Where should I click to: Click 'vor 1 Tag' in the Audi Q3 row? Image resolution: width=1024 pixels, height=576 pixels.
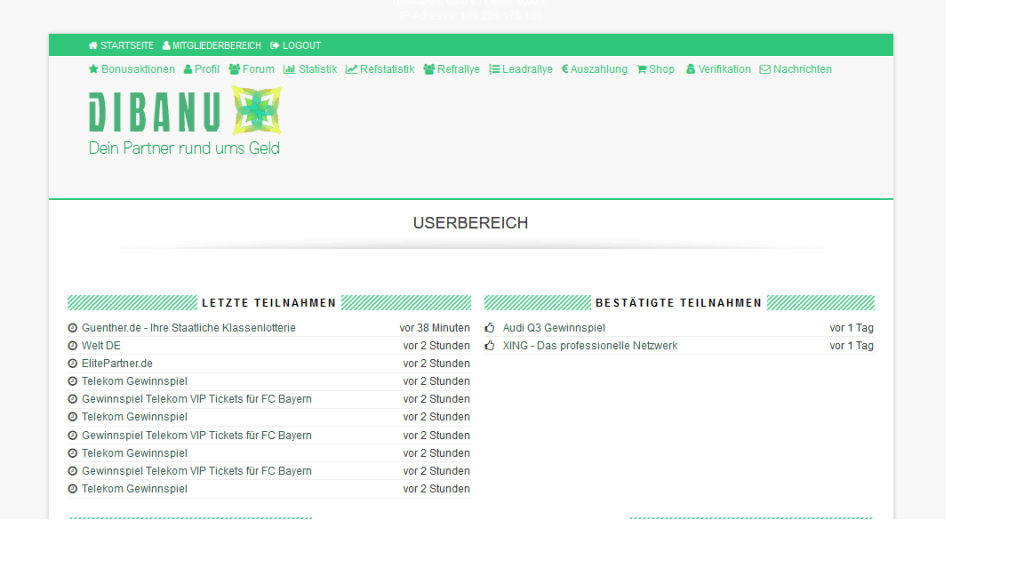[852, 328]
